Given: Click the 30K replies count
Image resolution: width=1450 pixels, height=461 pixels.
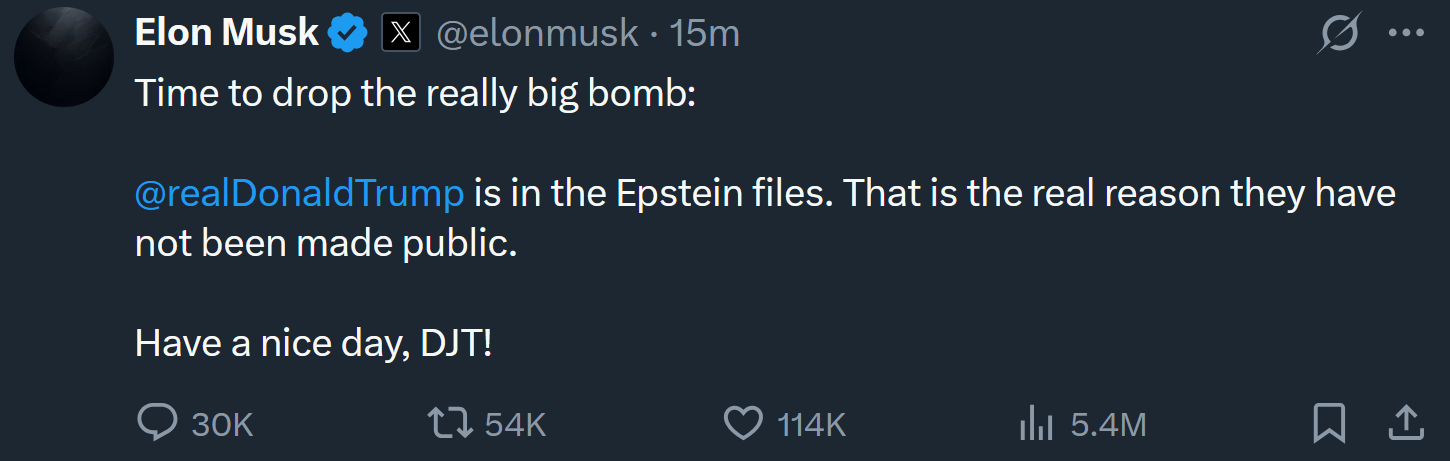Looking at the screenshot, I should 222,425.
